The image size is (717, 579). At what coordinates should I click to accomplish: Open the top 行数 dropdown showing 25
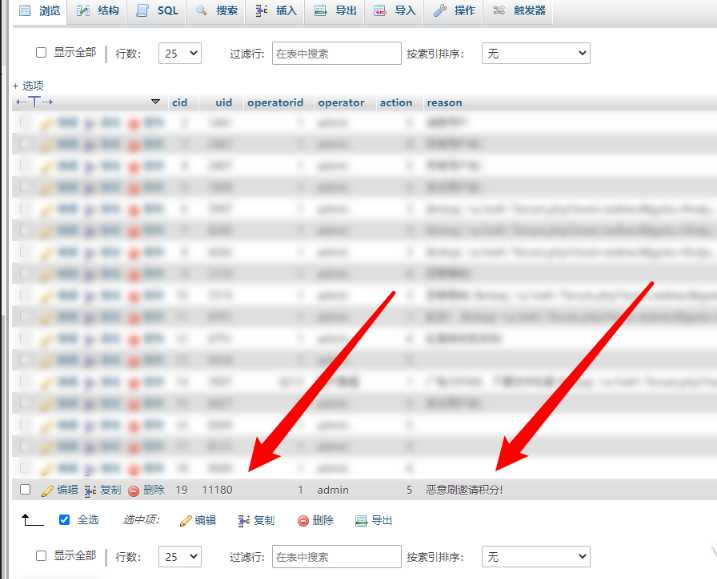(x=180, y=53)
